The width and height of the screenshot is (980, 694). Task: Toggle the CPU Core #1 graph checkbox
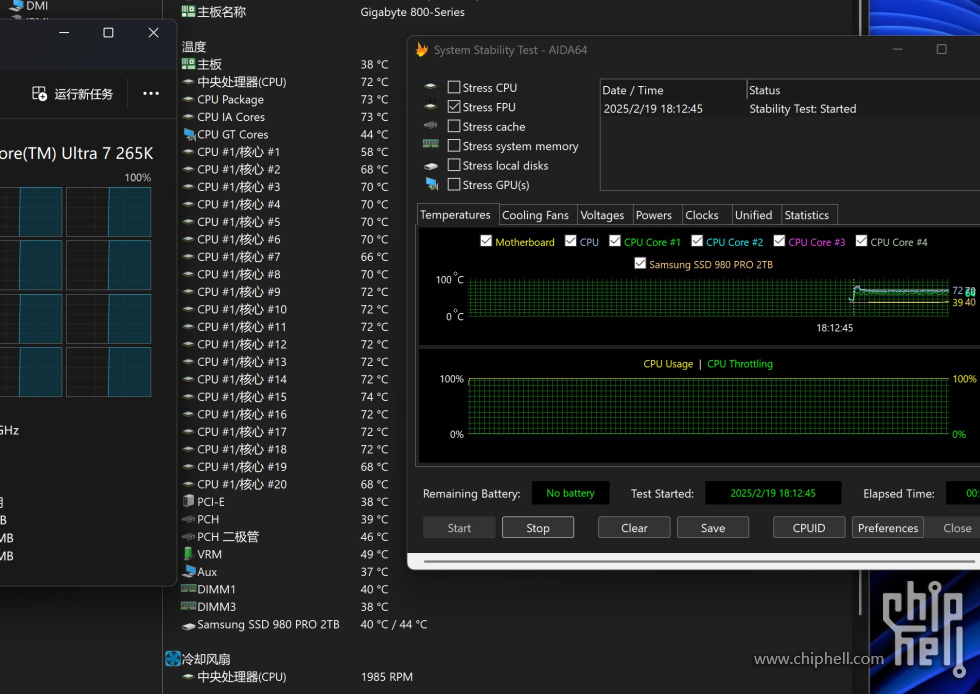615,241
